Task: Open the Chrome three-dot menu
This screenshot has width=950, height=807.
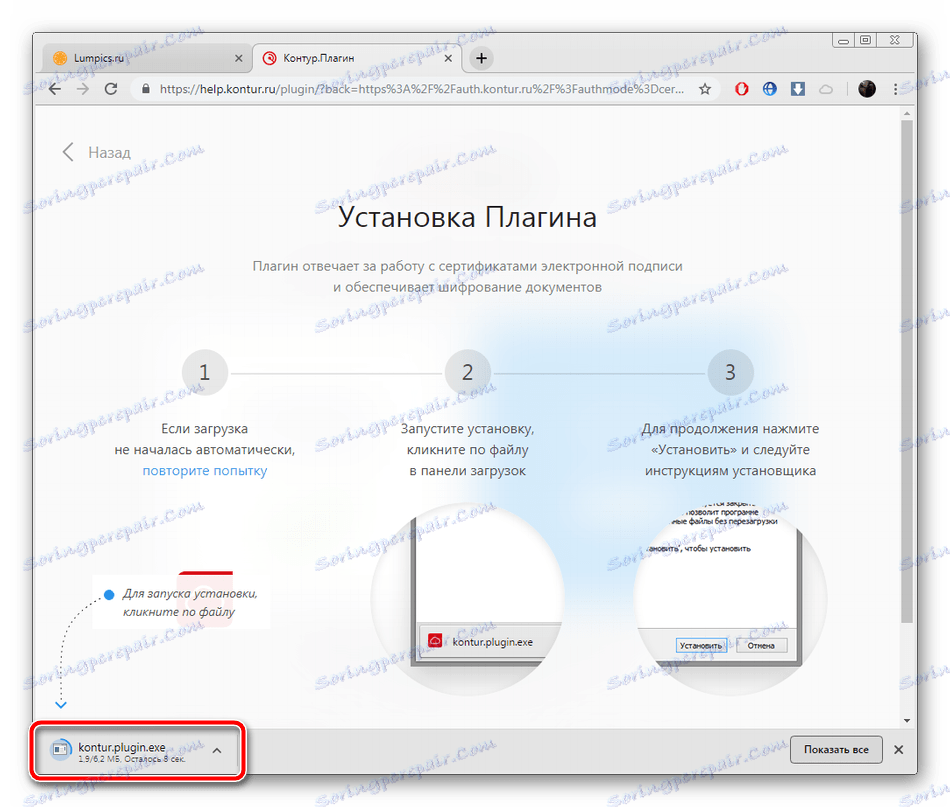Action: (x=895, y=89)
